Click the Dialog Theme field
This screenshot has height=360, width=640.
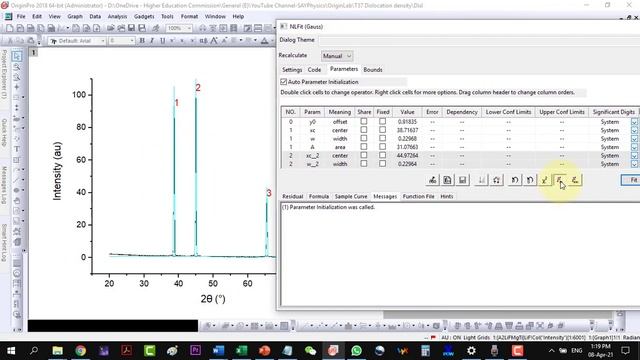point(479,40)
